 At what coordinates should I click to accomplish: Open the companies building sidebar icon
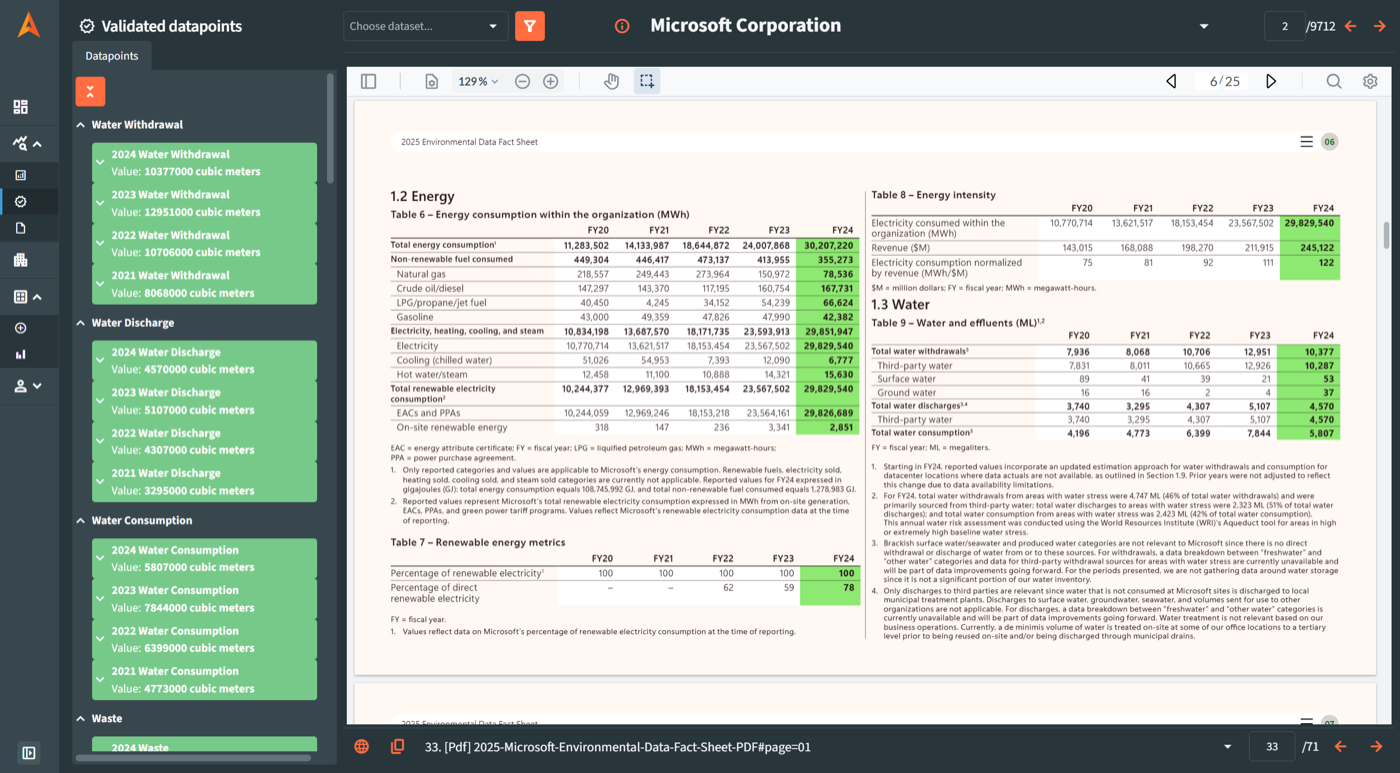pyautogui.click(x=20, y=260)
